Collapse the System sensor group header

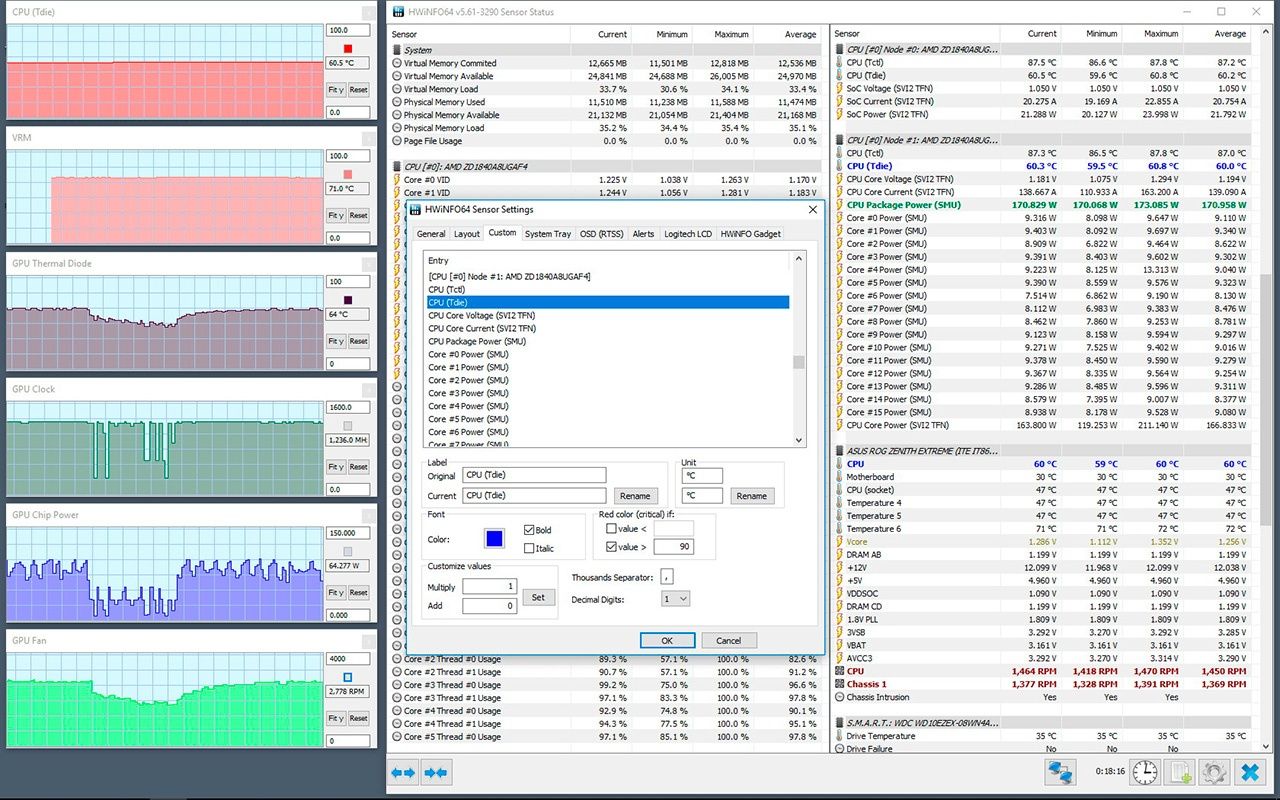pos(418,50)
